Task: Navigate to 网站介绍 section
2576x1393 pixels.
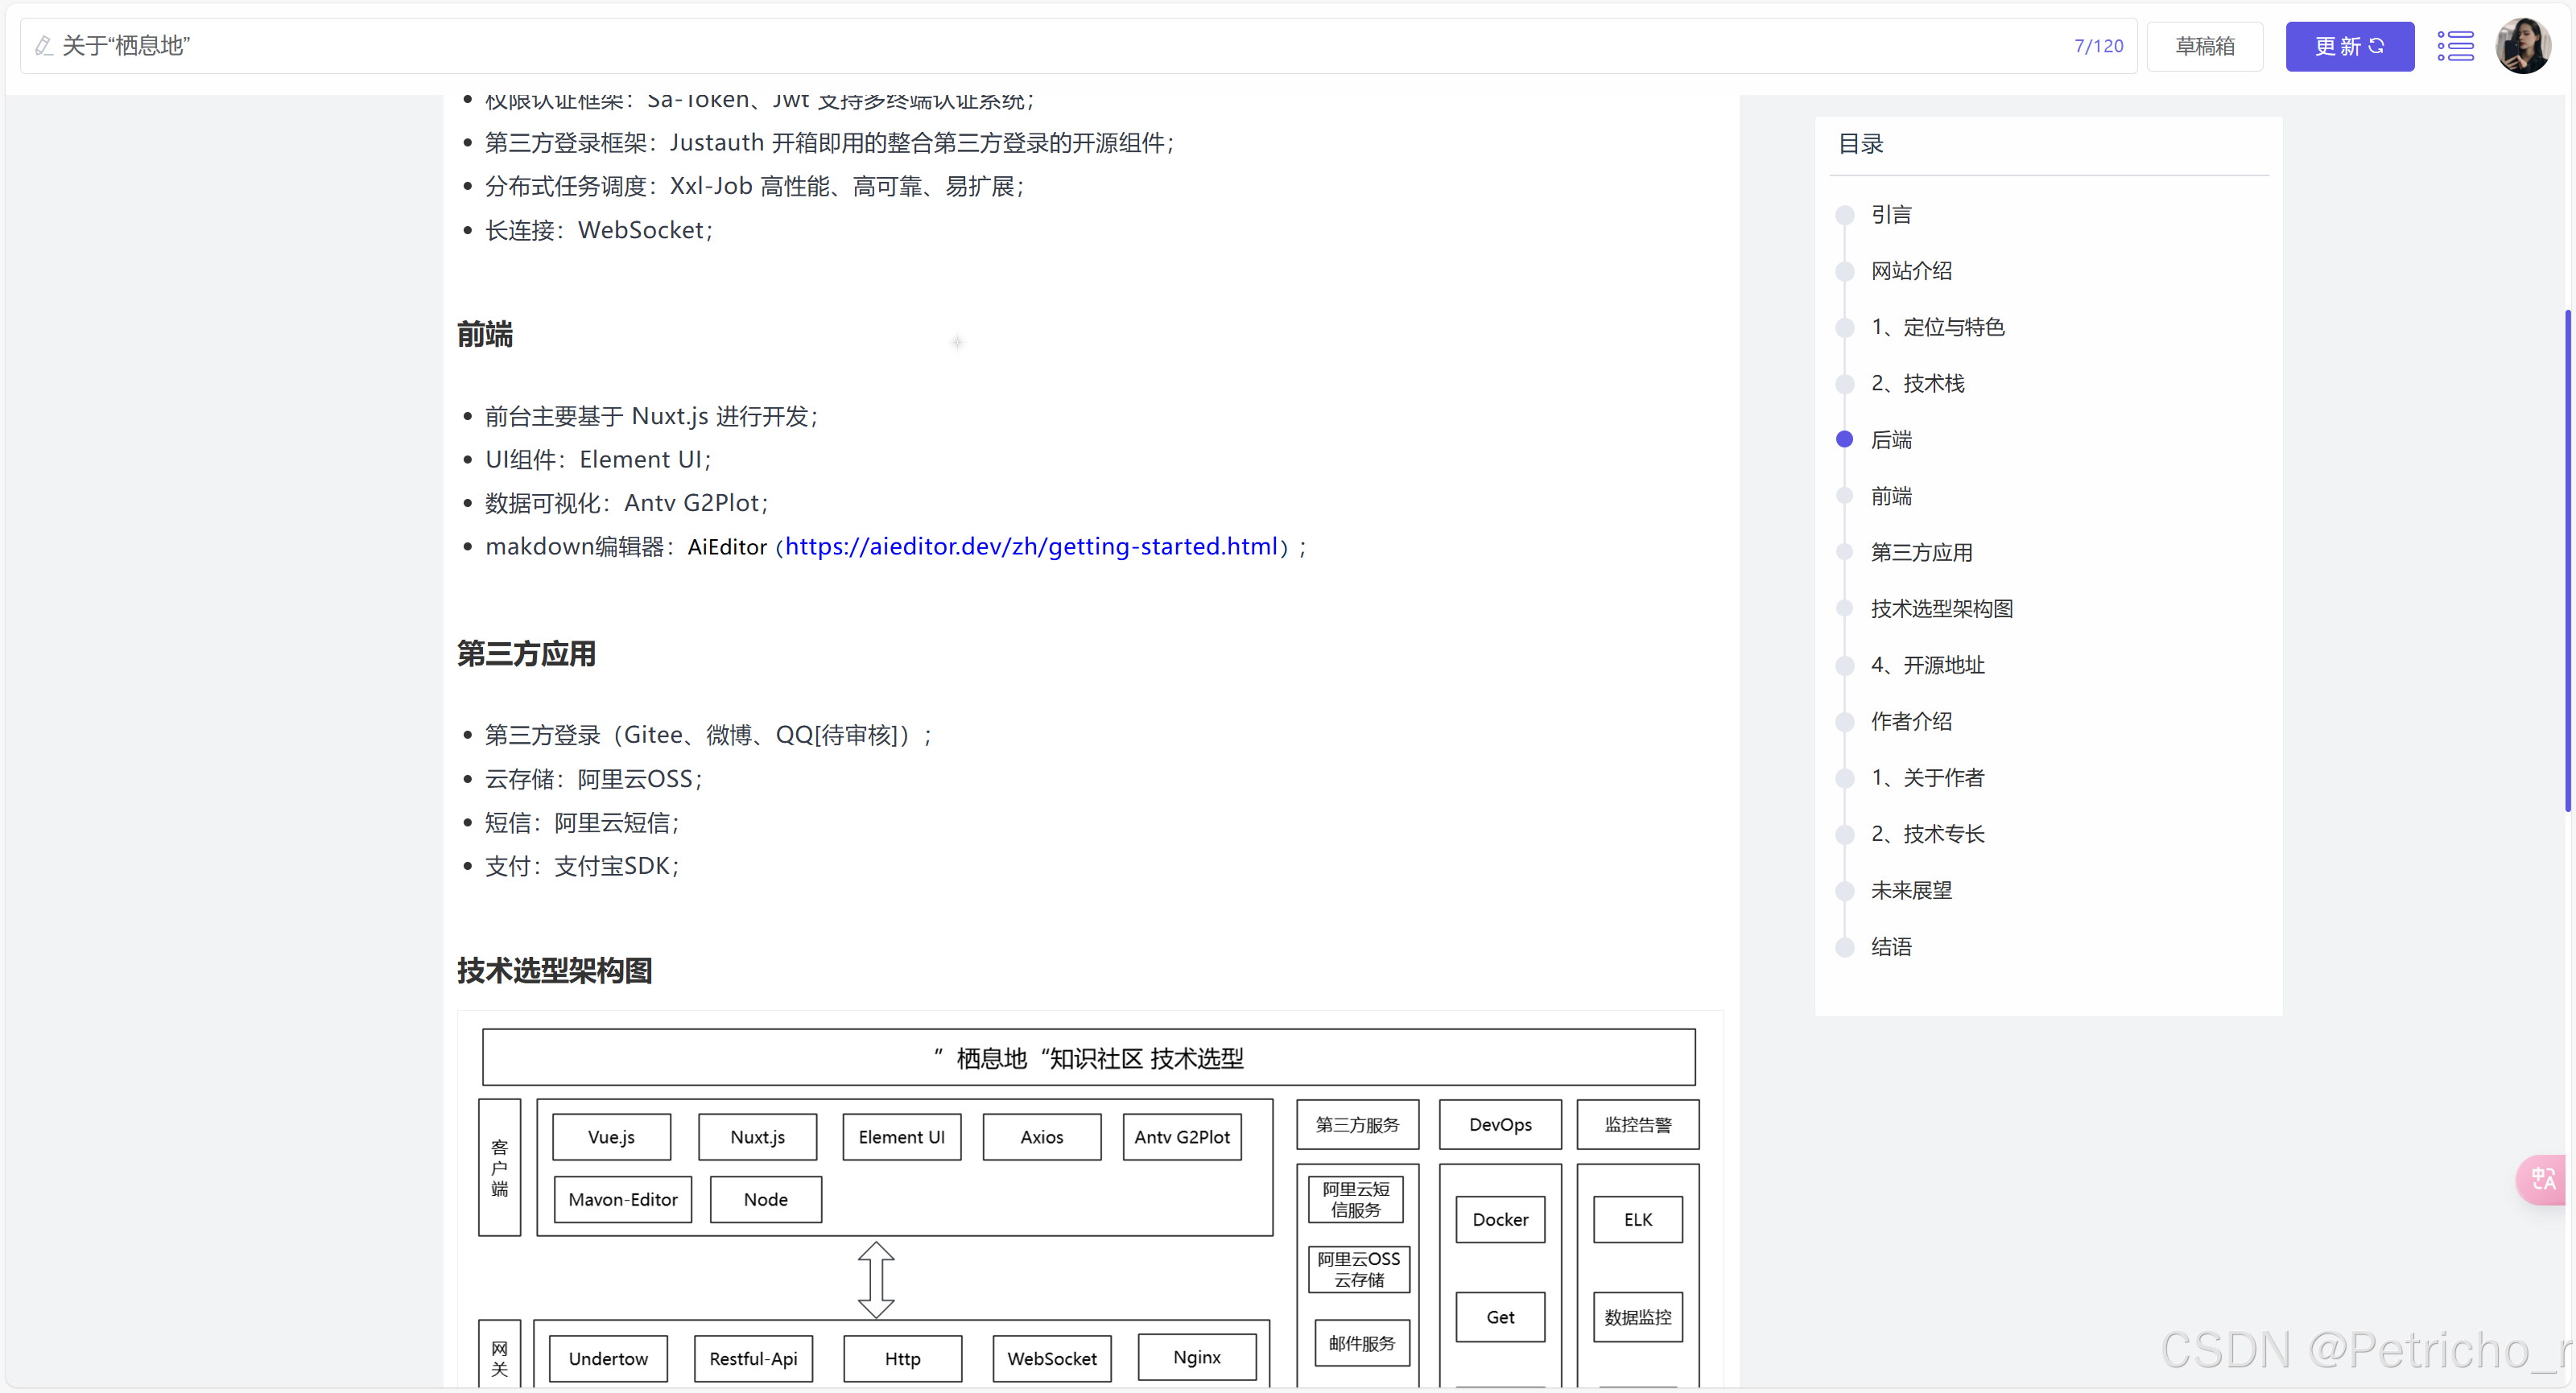Action: tap(1910, 271)
